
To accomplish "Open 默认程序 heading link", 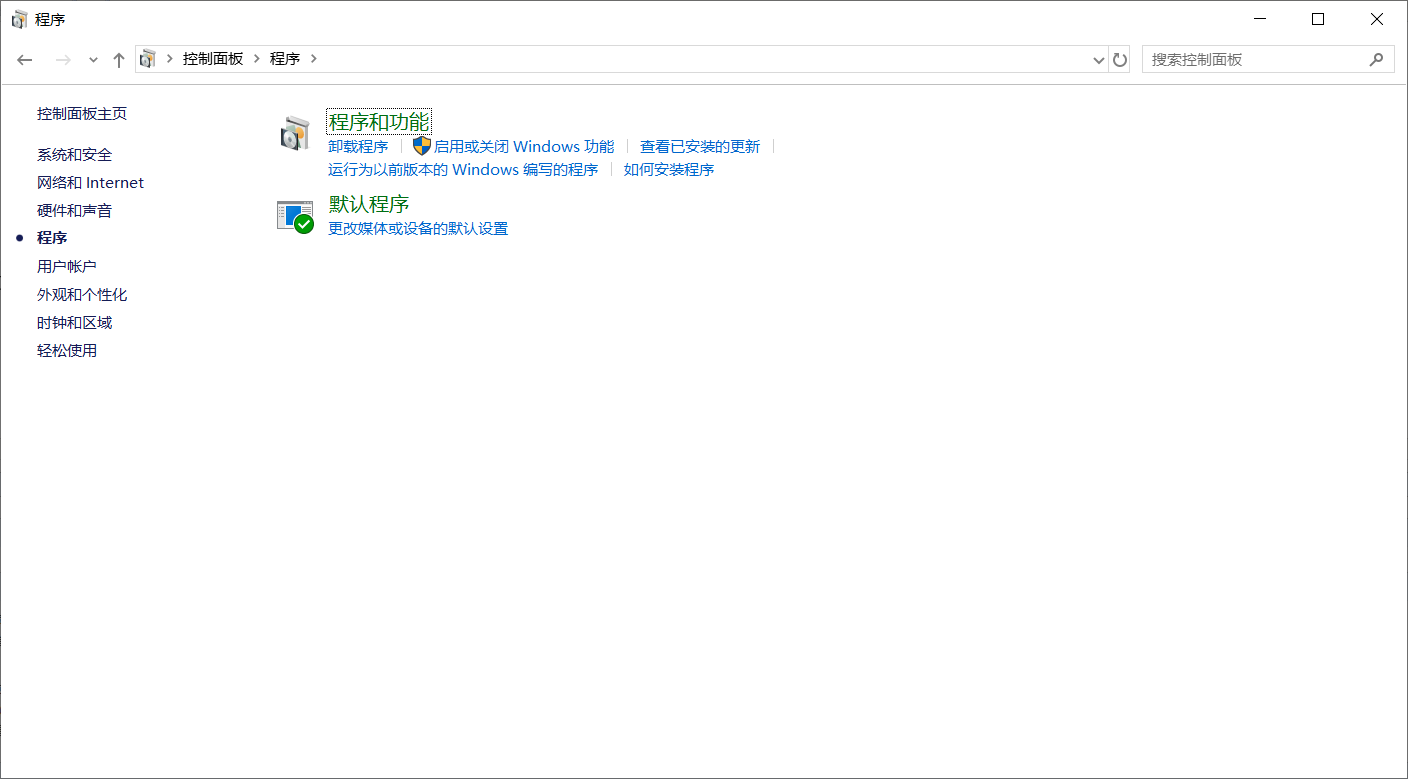I will click(x=369, y=204).
